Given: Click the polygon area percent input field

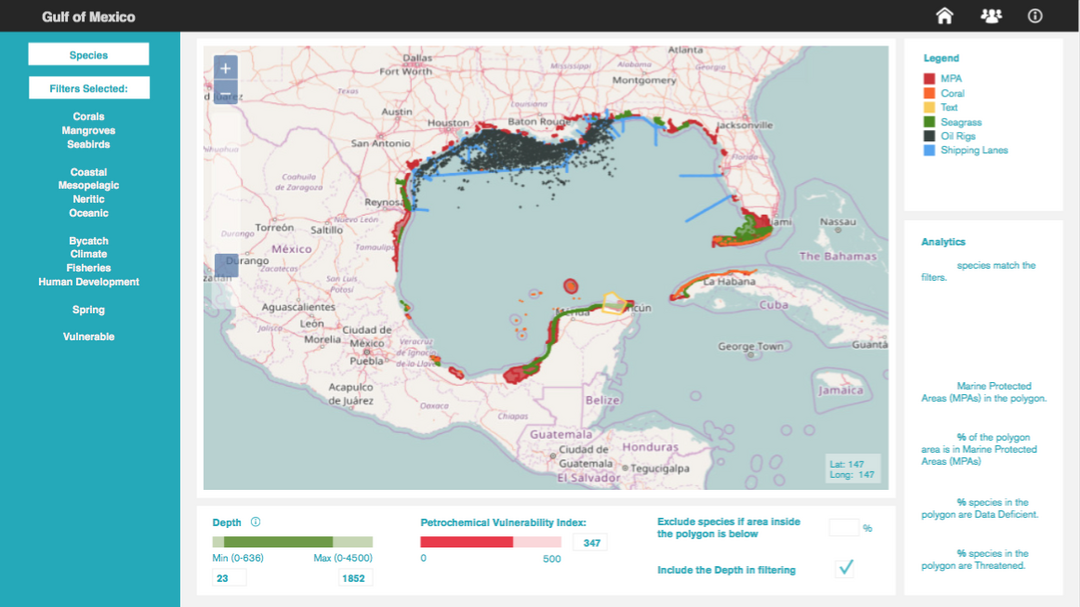Looking at the screenshot, I should [x=844, y=528].
